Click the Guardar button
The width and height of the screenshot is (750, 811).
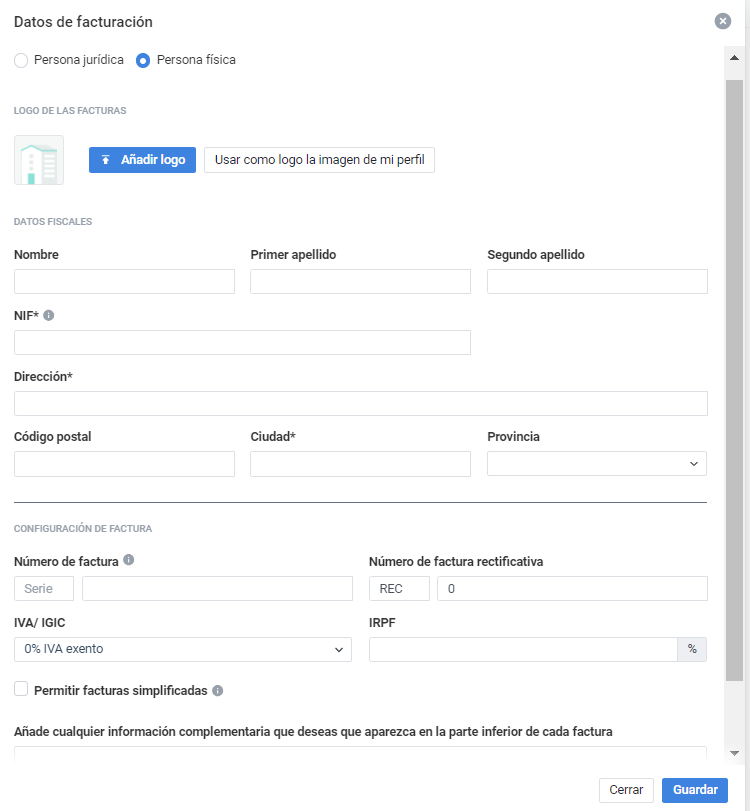[x=694, y=789]
